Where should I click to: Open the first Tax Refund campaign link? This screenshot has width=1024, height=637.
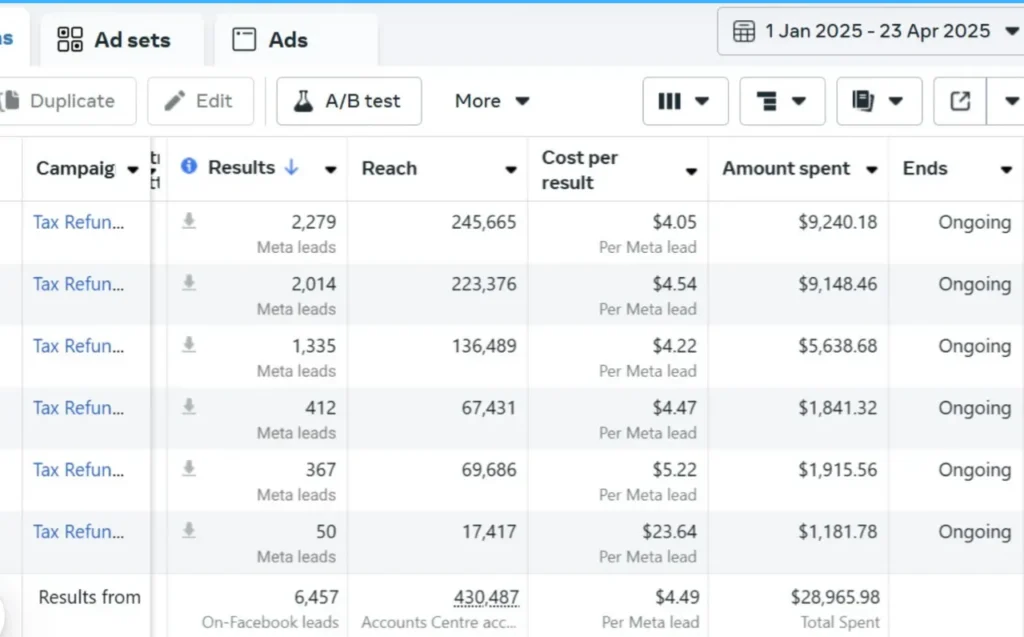coord(78,222)
